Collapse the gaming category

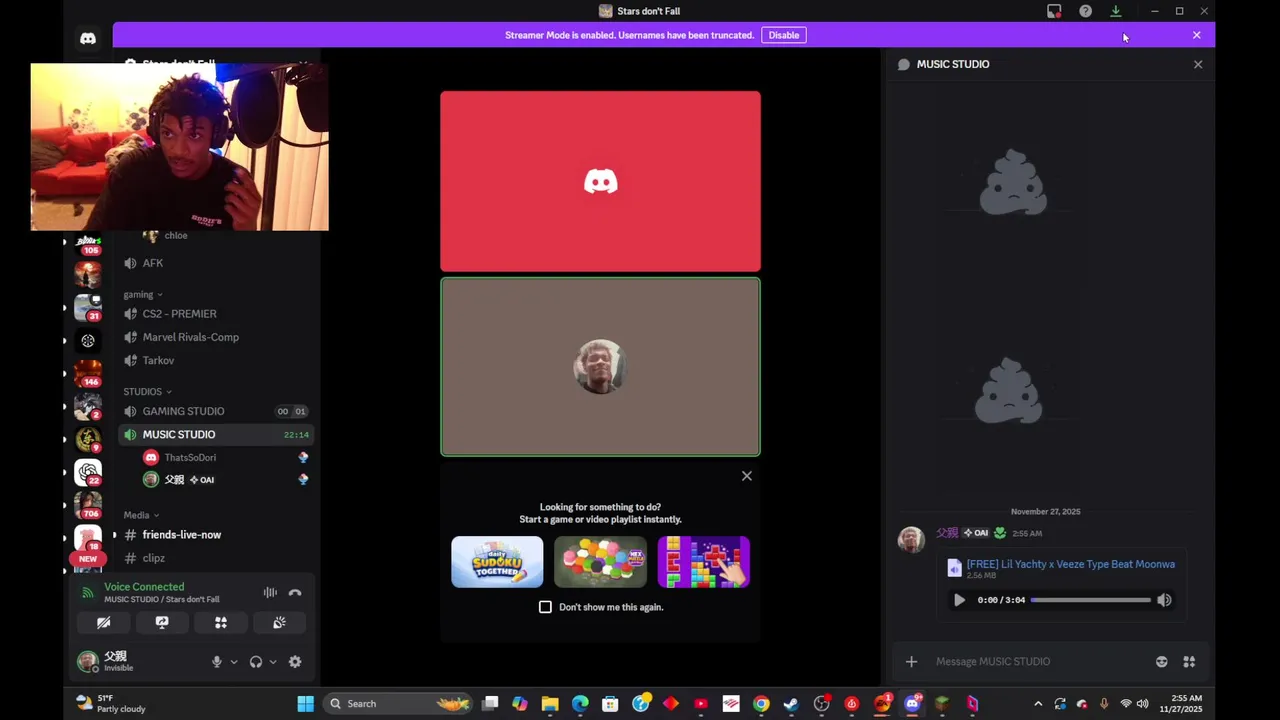click(x=142, y=294)
